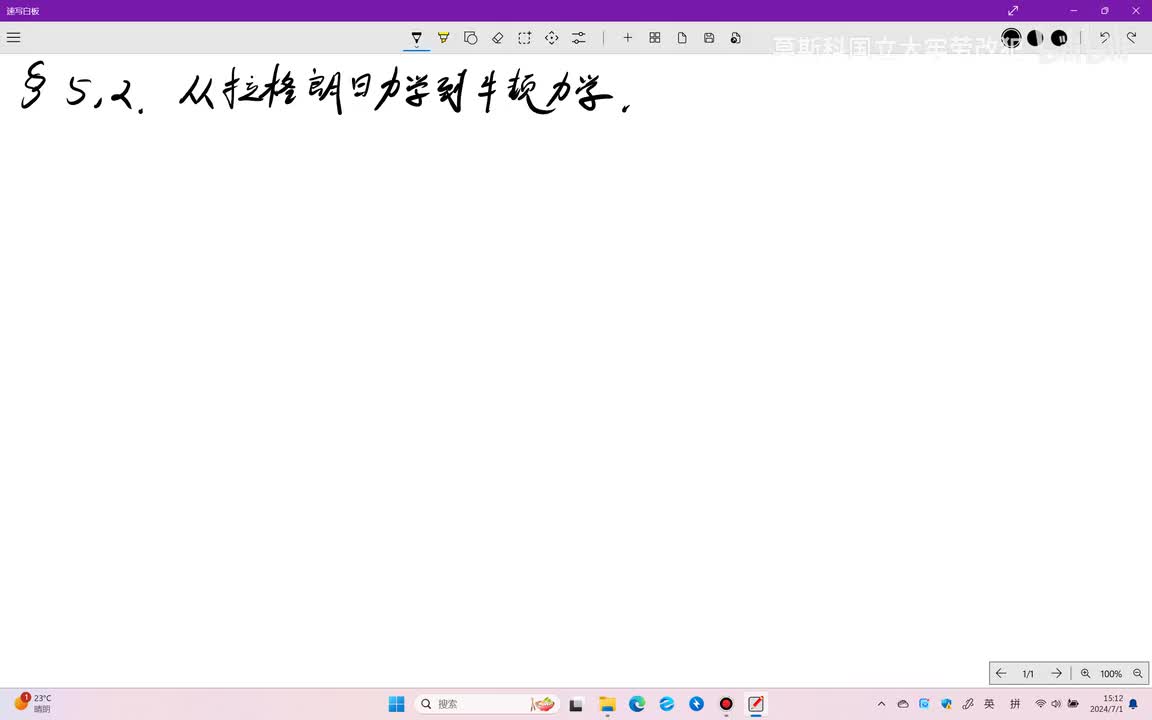Select the half-black pen swatch

point(1035,37)
